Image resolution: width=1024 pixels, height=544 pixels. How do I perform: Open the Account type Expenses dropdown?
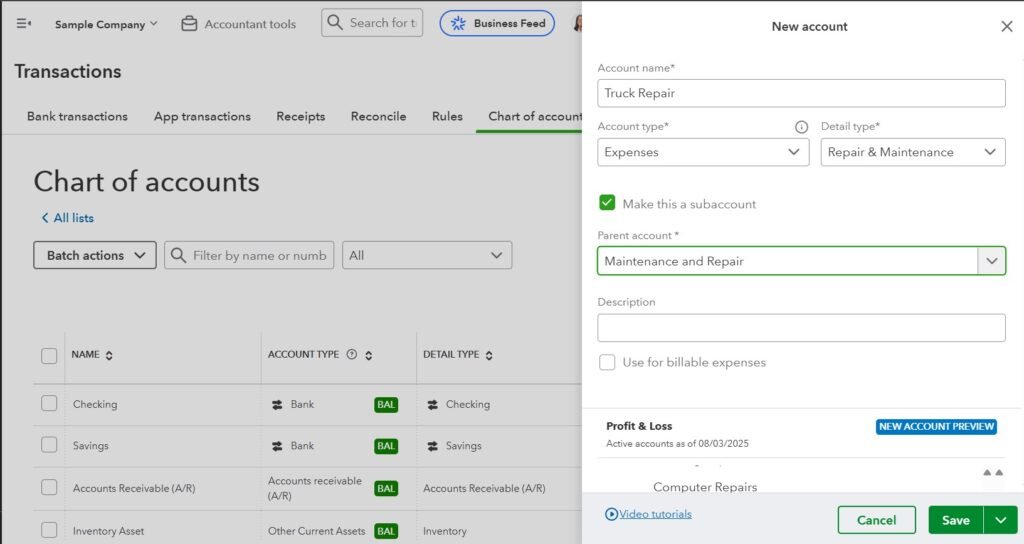(x=701, y=152)
